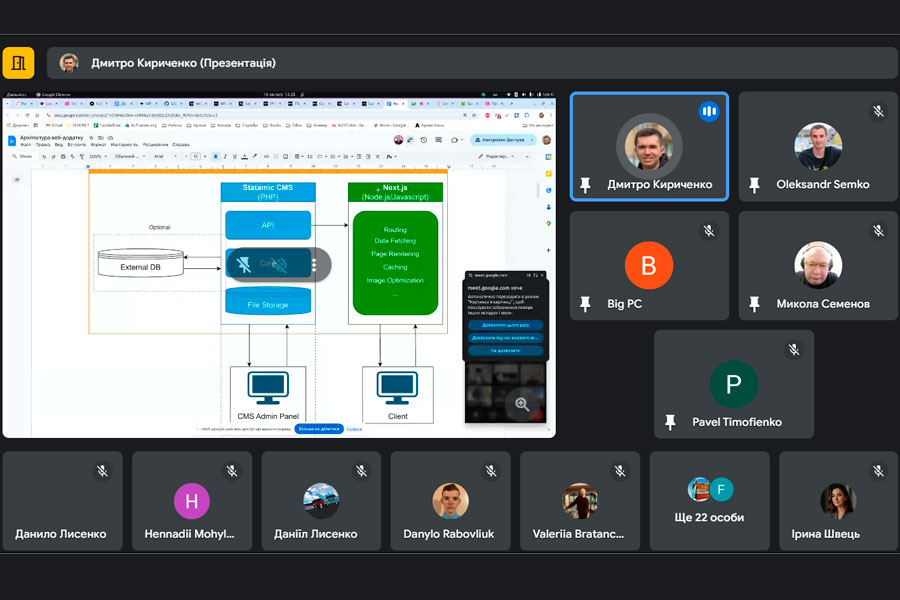Star the Архітектура веб-додатку document
Screen dimensions: 900x600
tap(91, 138)
